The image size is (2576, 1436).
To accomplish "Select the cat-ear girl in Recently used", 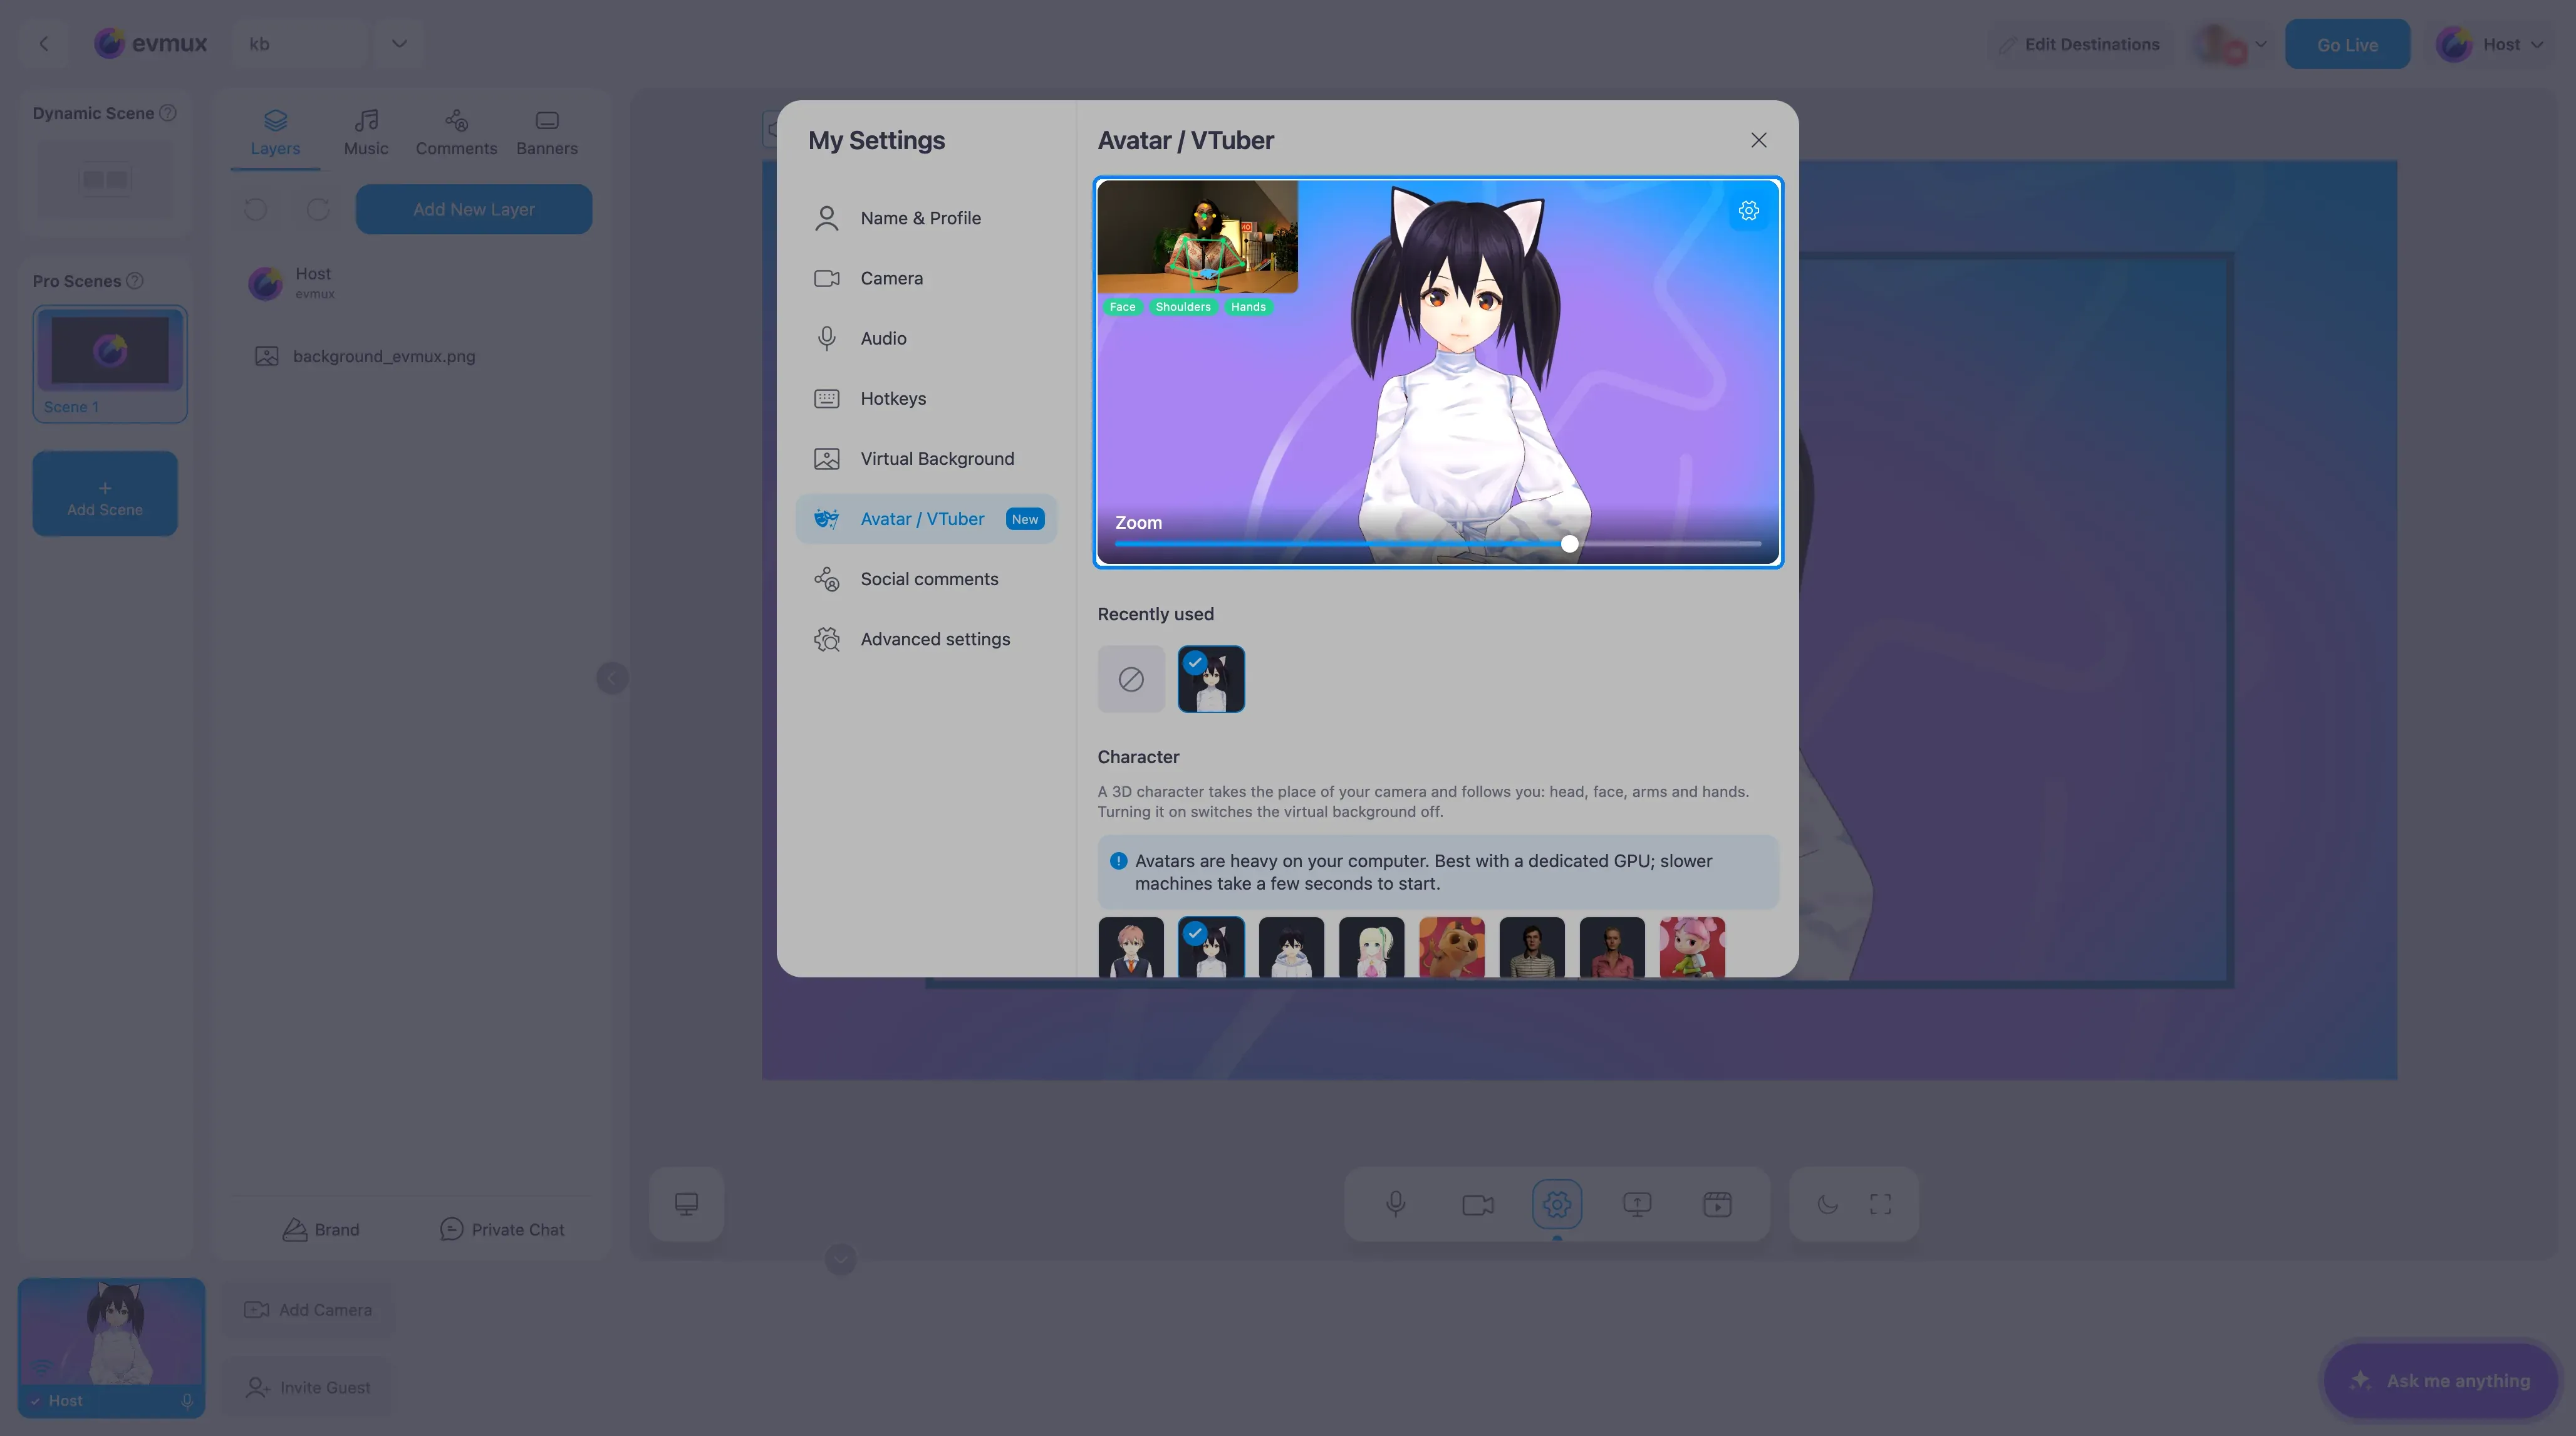I will [1211, 679].
